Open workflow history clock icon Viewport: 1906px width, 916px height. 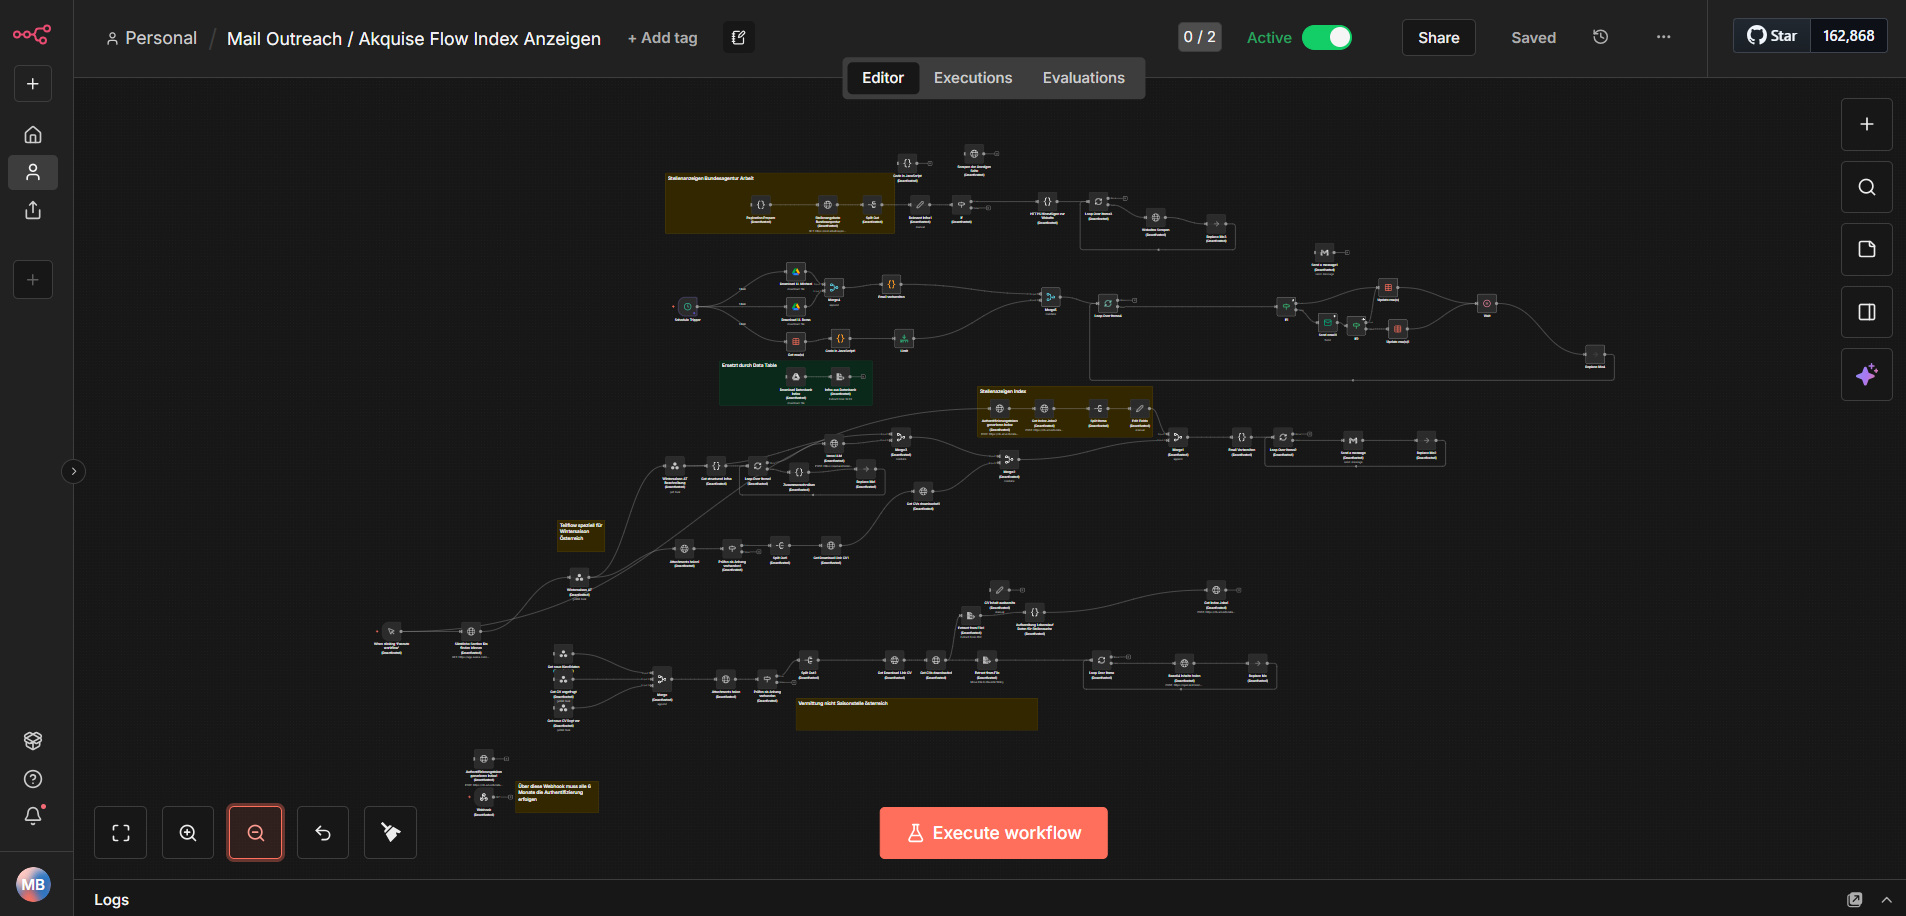[1600, 37]
